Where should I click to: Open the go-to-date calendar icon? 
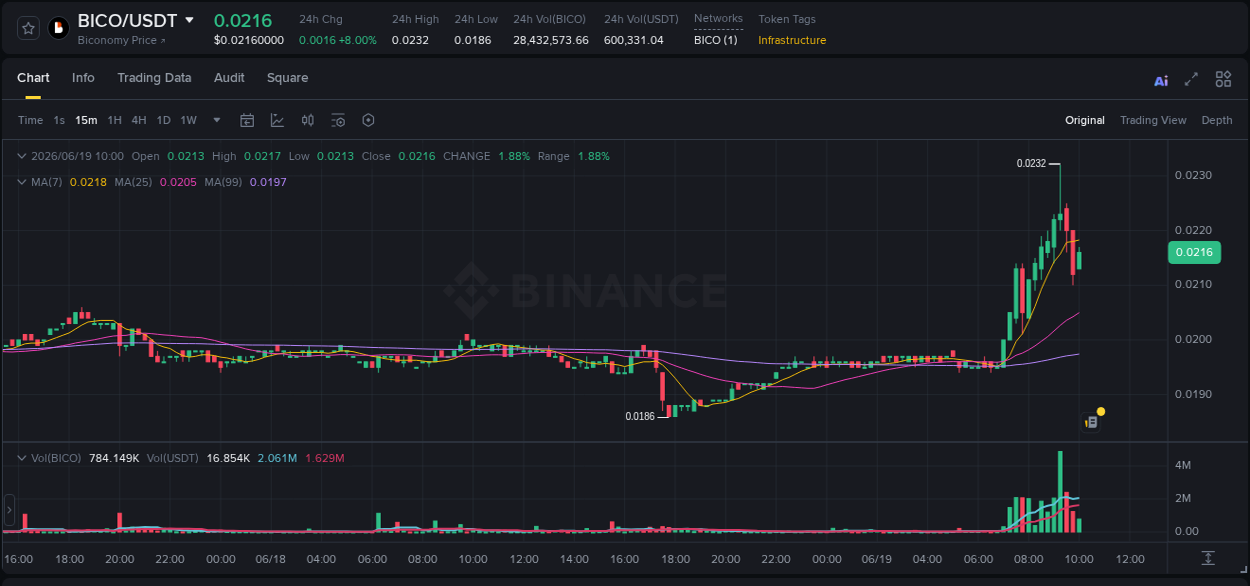[x=247, y=120]
